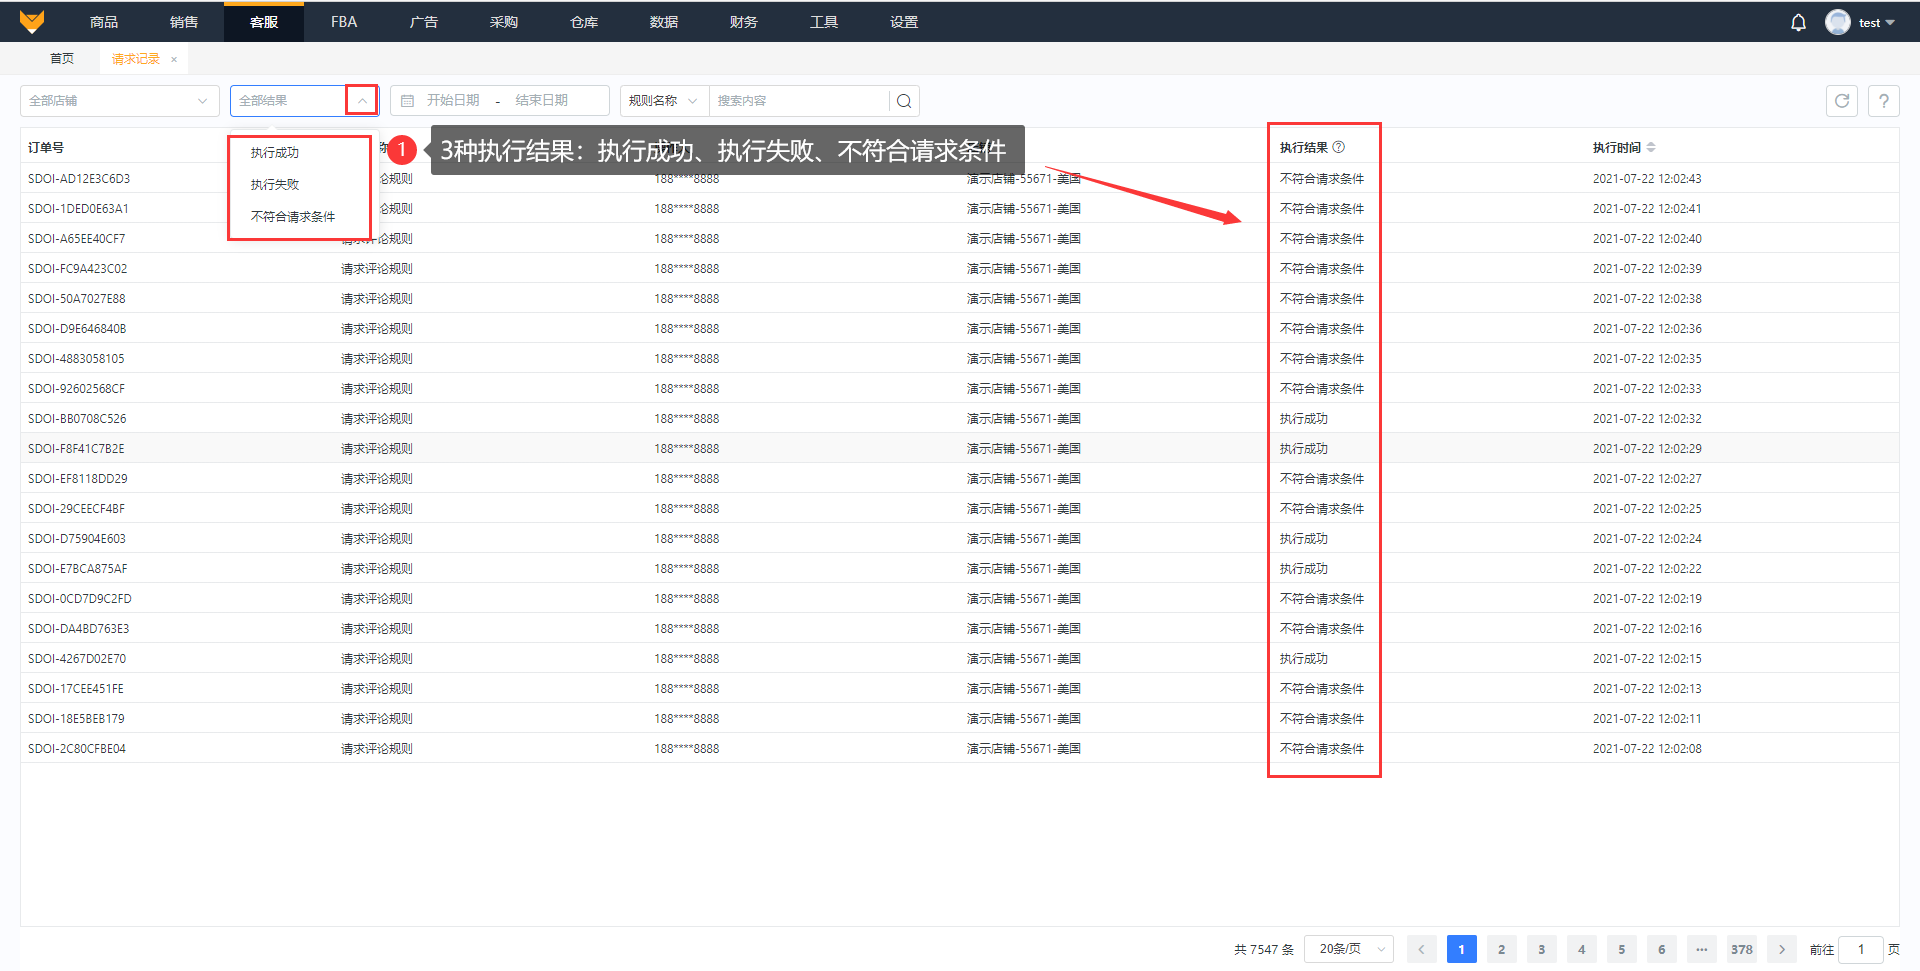Screen dimensions: 1920x971
Task: Close the 请求记录 tab
Action: tap(174, 59)
